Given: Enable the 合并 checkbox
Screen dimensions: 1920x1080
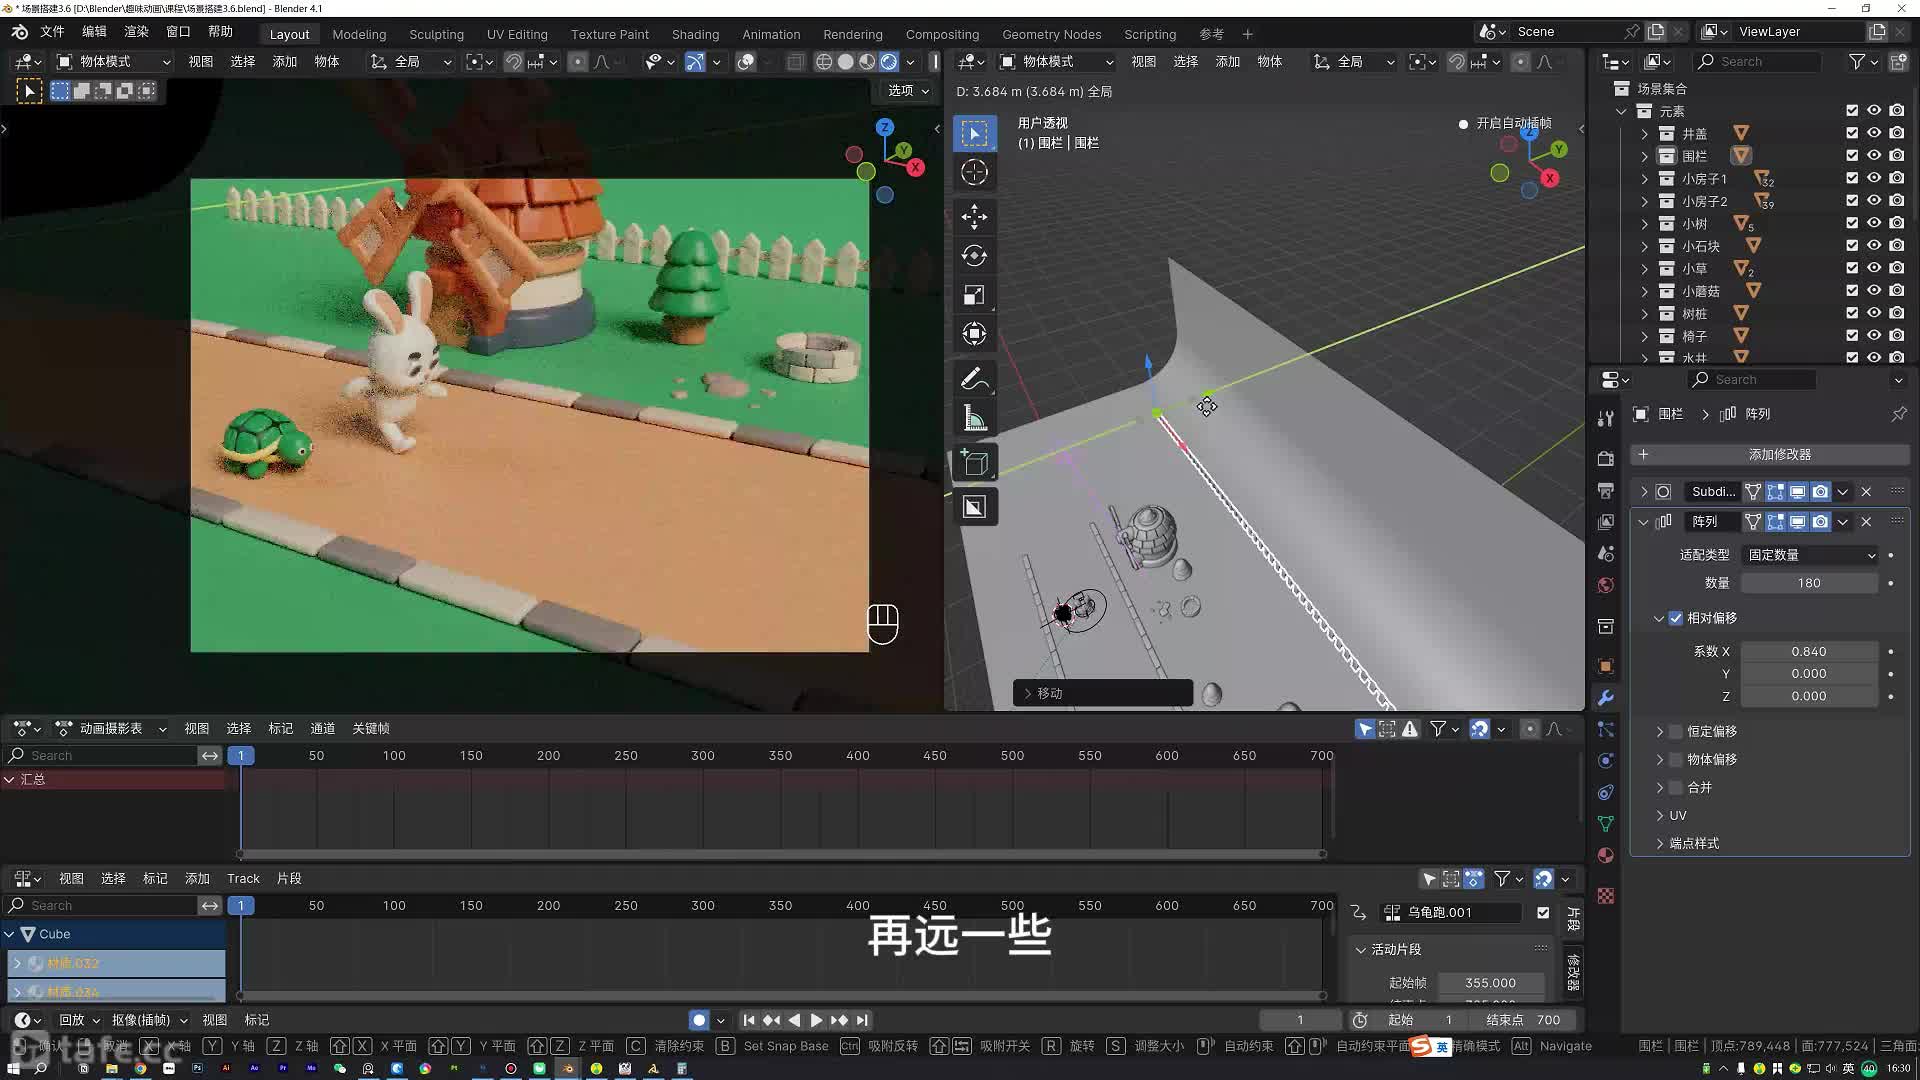Looking at the screenshot, I should point(1676,787).
